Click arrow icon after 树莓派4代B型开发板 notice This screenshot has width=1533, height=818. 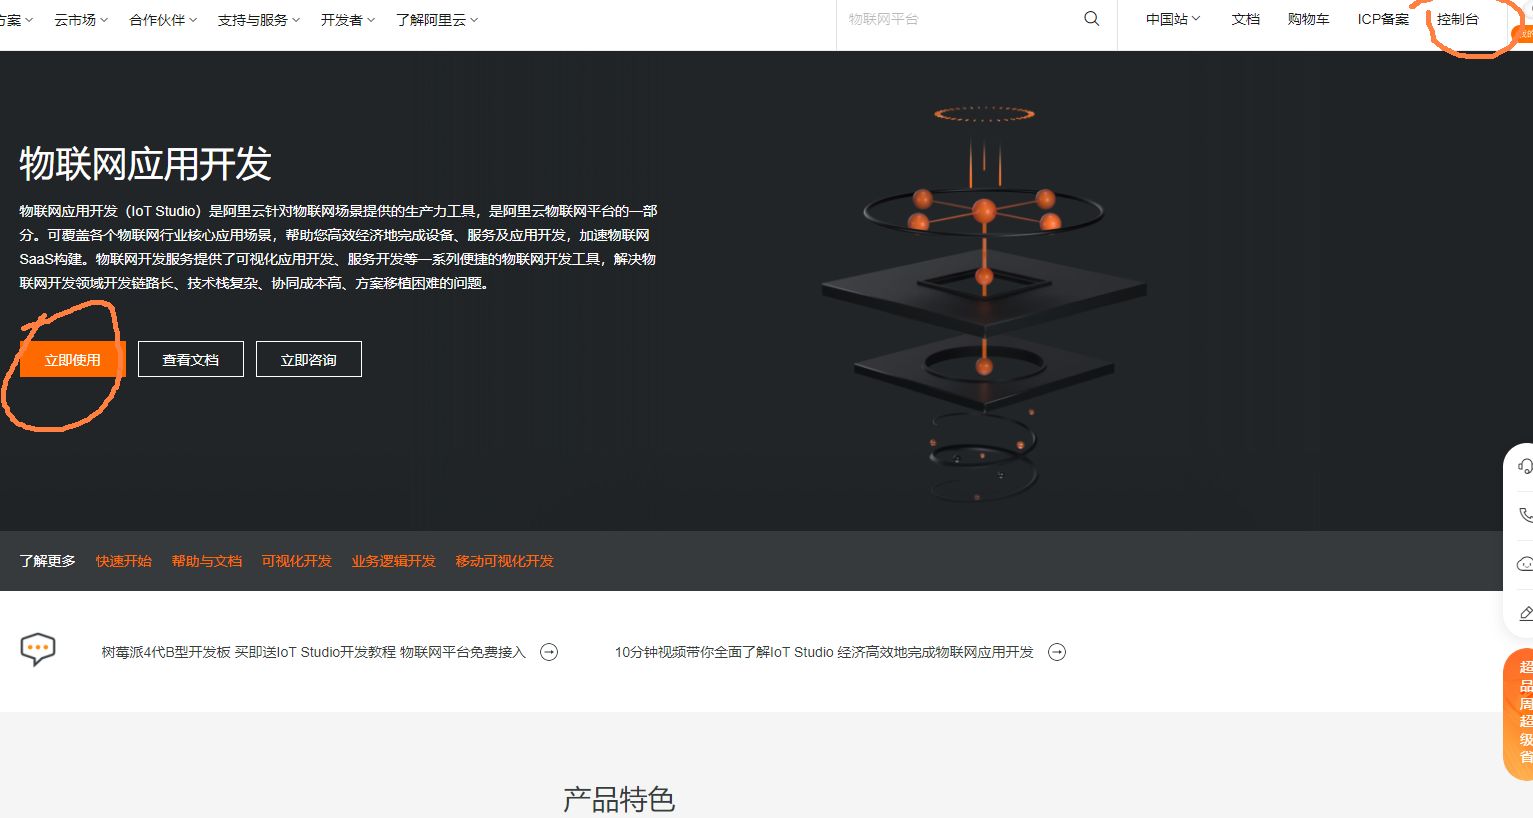549,652
